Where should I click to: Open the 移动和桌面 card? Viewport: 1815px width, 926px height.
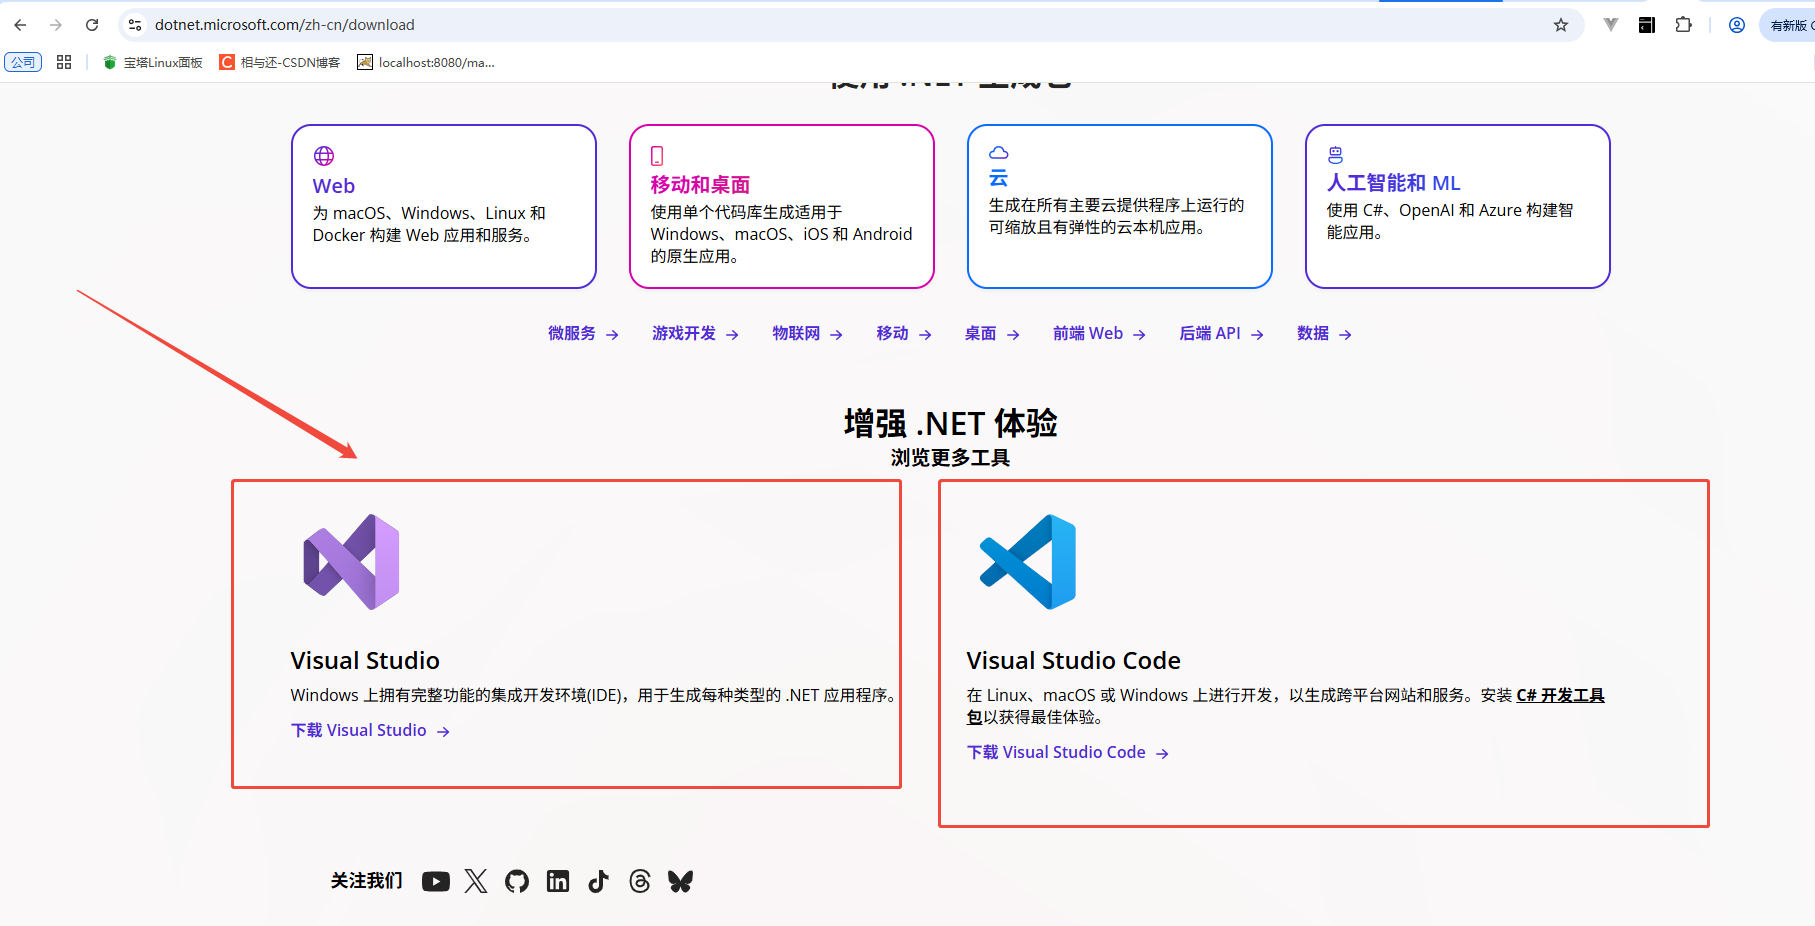782,206
